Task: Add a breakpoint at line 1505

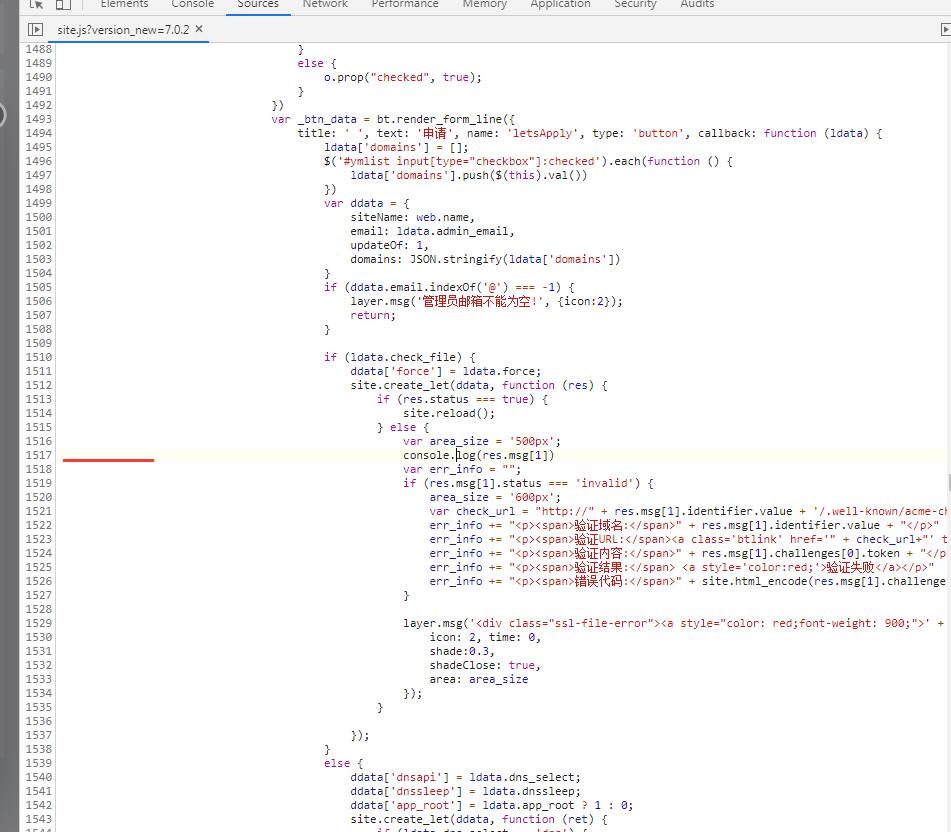Action: coord(39,287)
